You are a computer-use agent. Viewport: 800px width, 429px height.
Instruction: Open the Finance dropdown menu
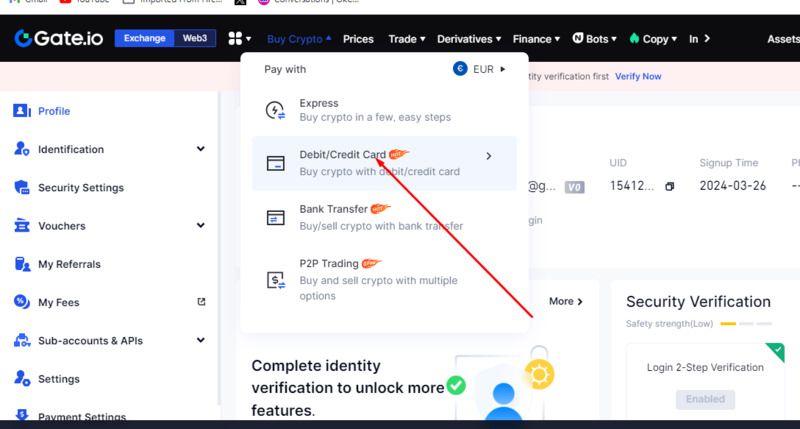click(x=536, y=39)
